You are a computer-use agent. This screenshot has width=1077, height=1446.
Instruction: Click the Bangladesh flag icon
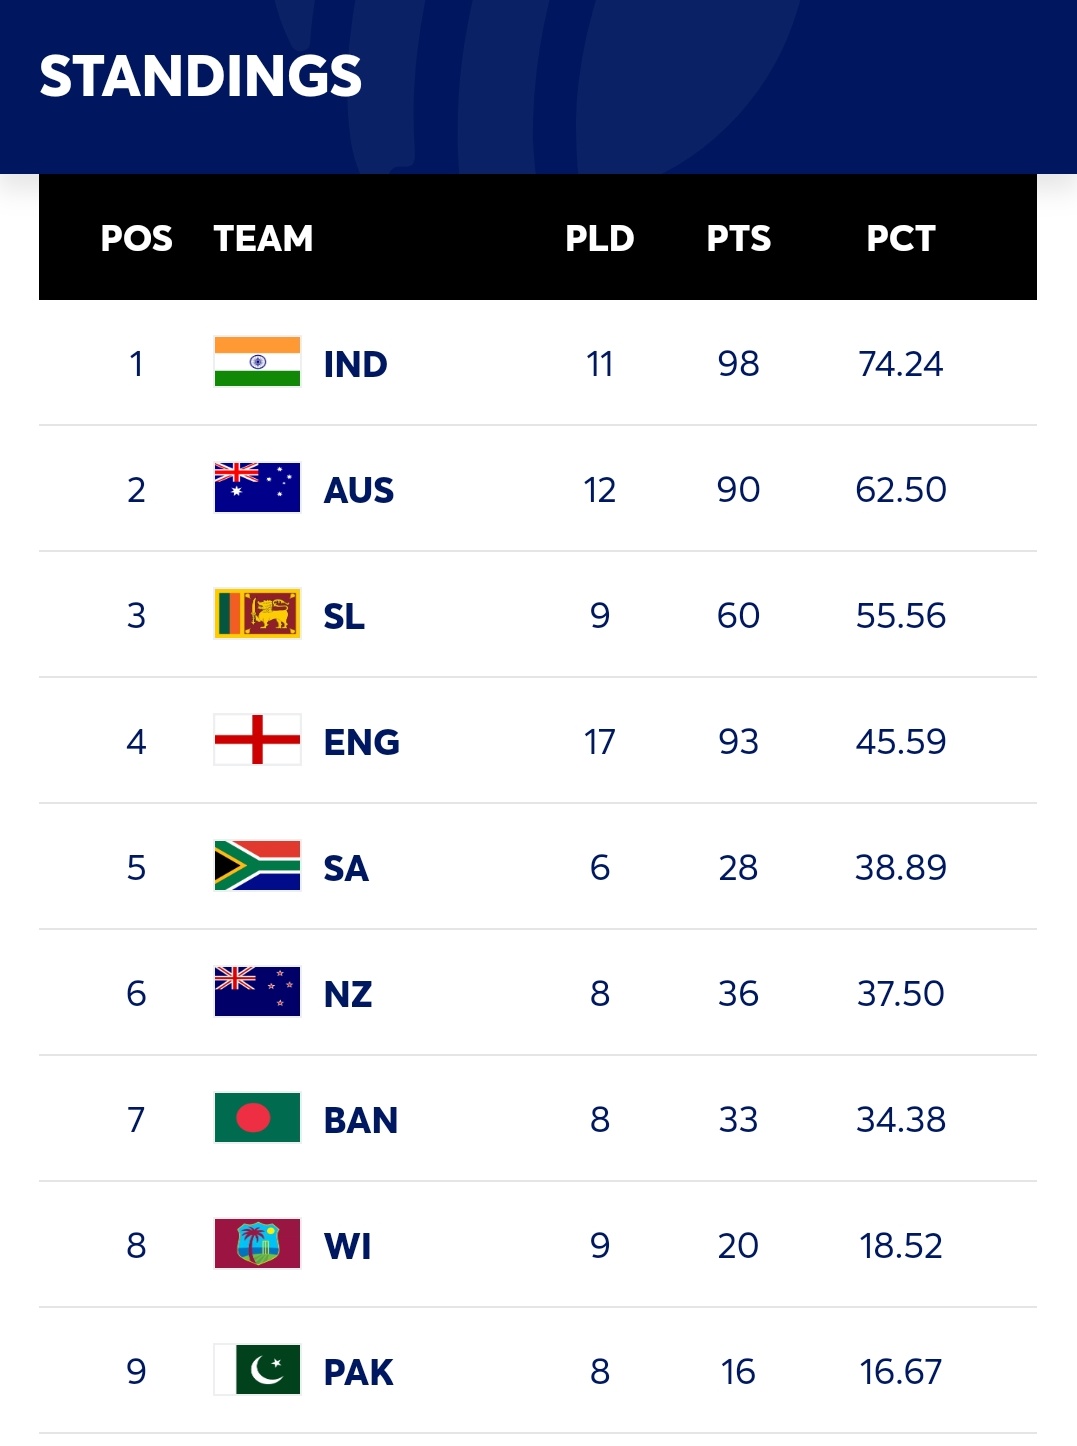(257, 1118)
